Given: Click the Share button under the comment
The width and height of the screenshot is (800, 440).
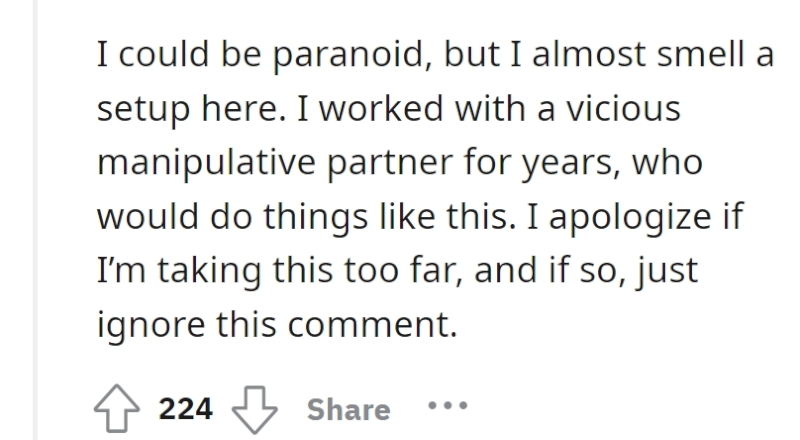Looking at the screenshot, I should pyautogui.click(x=348, y=409).
